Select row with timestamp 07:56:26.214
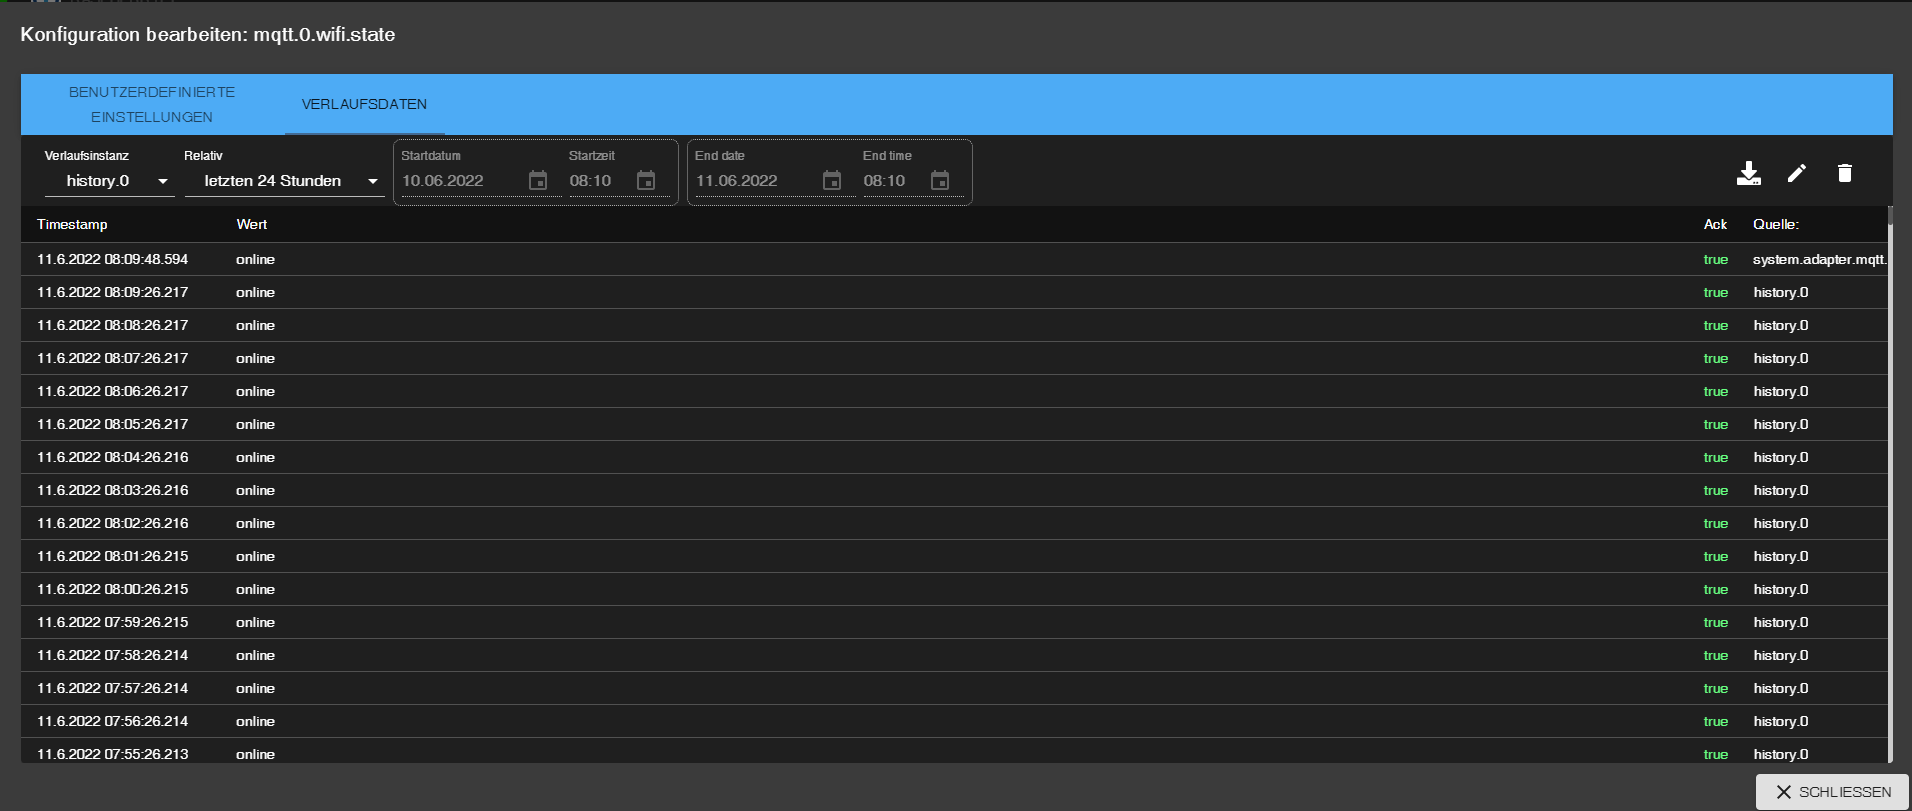 (954, 721)
